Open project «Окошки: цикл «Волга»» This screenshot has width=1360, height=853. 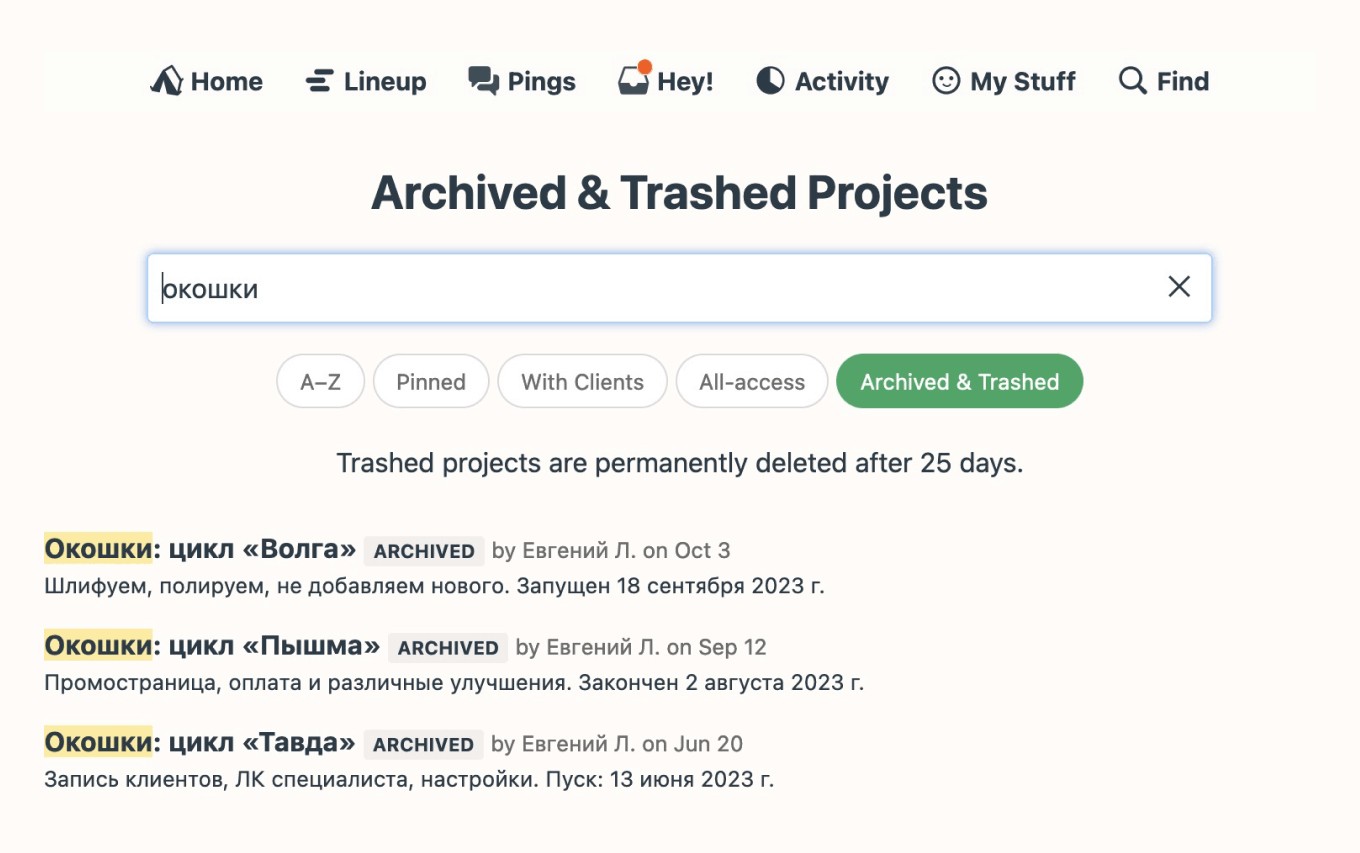pos(198,550)
